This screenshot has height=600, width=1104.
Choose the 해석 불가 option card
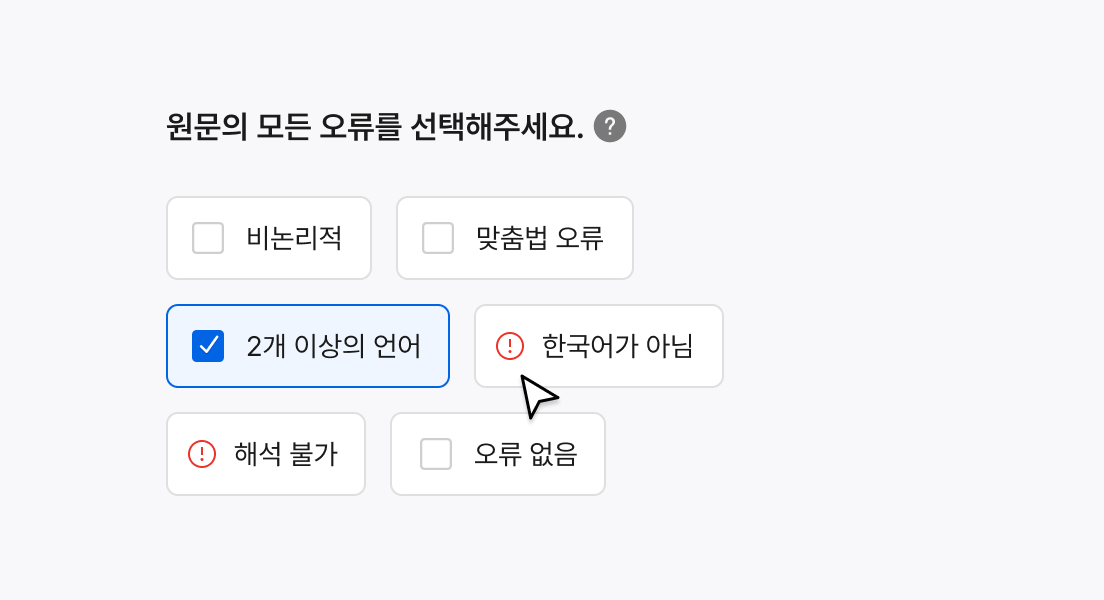point(266,454)
